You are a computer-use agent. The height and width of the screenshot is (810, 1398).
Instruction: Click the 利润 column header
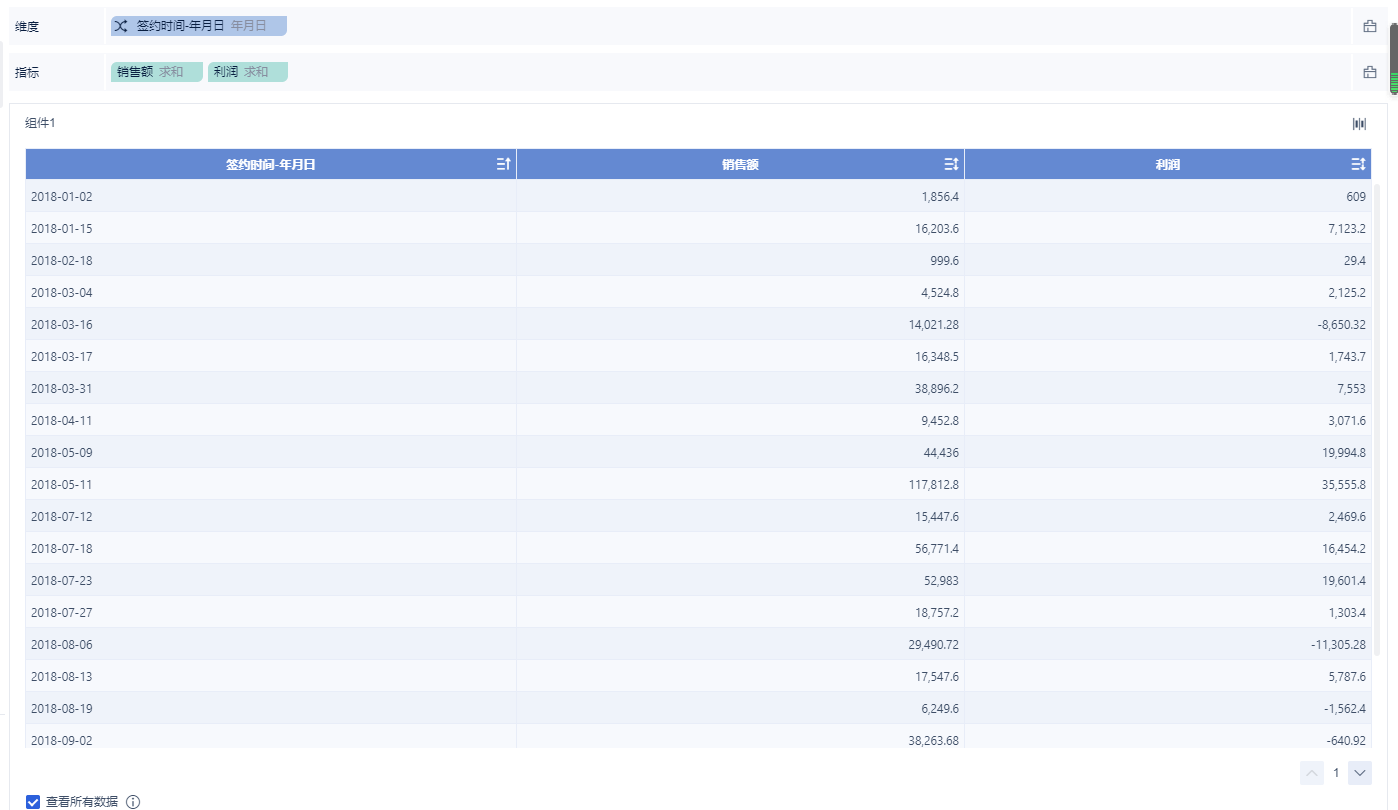[x=1168, y=164]
